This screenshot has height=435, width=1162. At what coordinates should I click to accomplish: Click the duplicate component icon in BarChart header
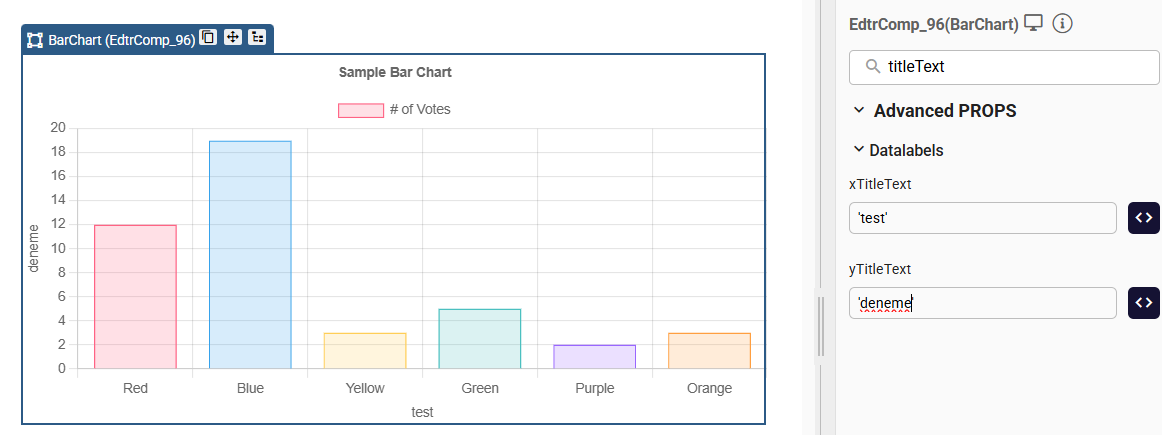[208, 38]
